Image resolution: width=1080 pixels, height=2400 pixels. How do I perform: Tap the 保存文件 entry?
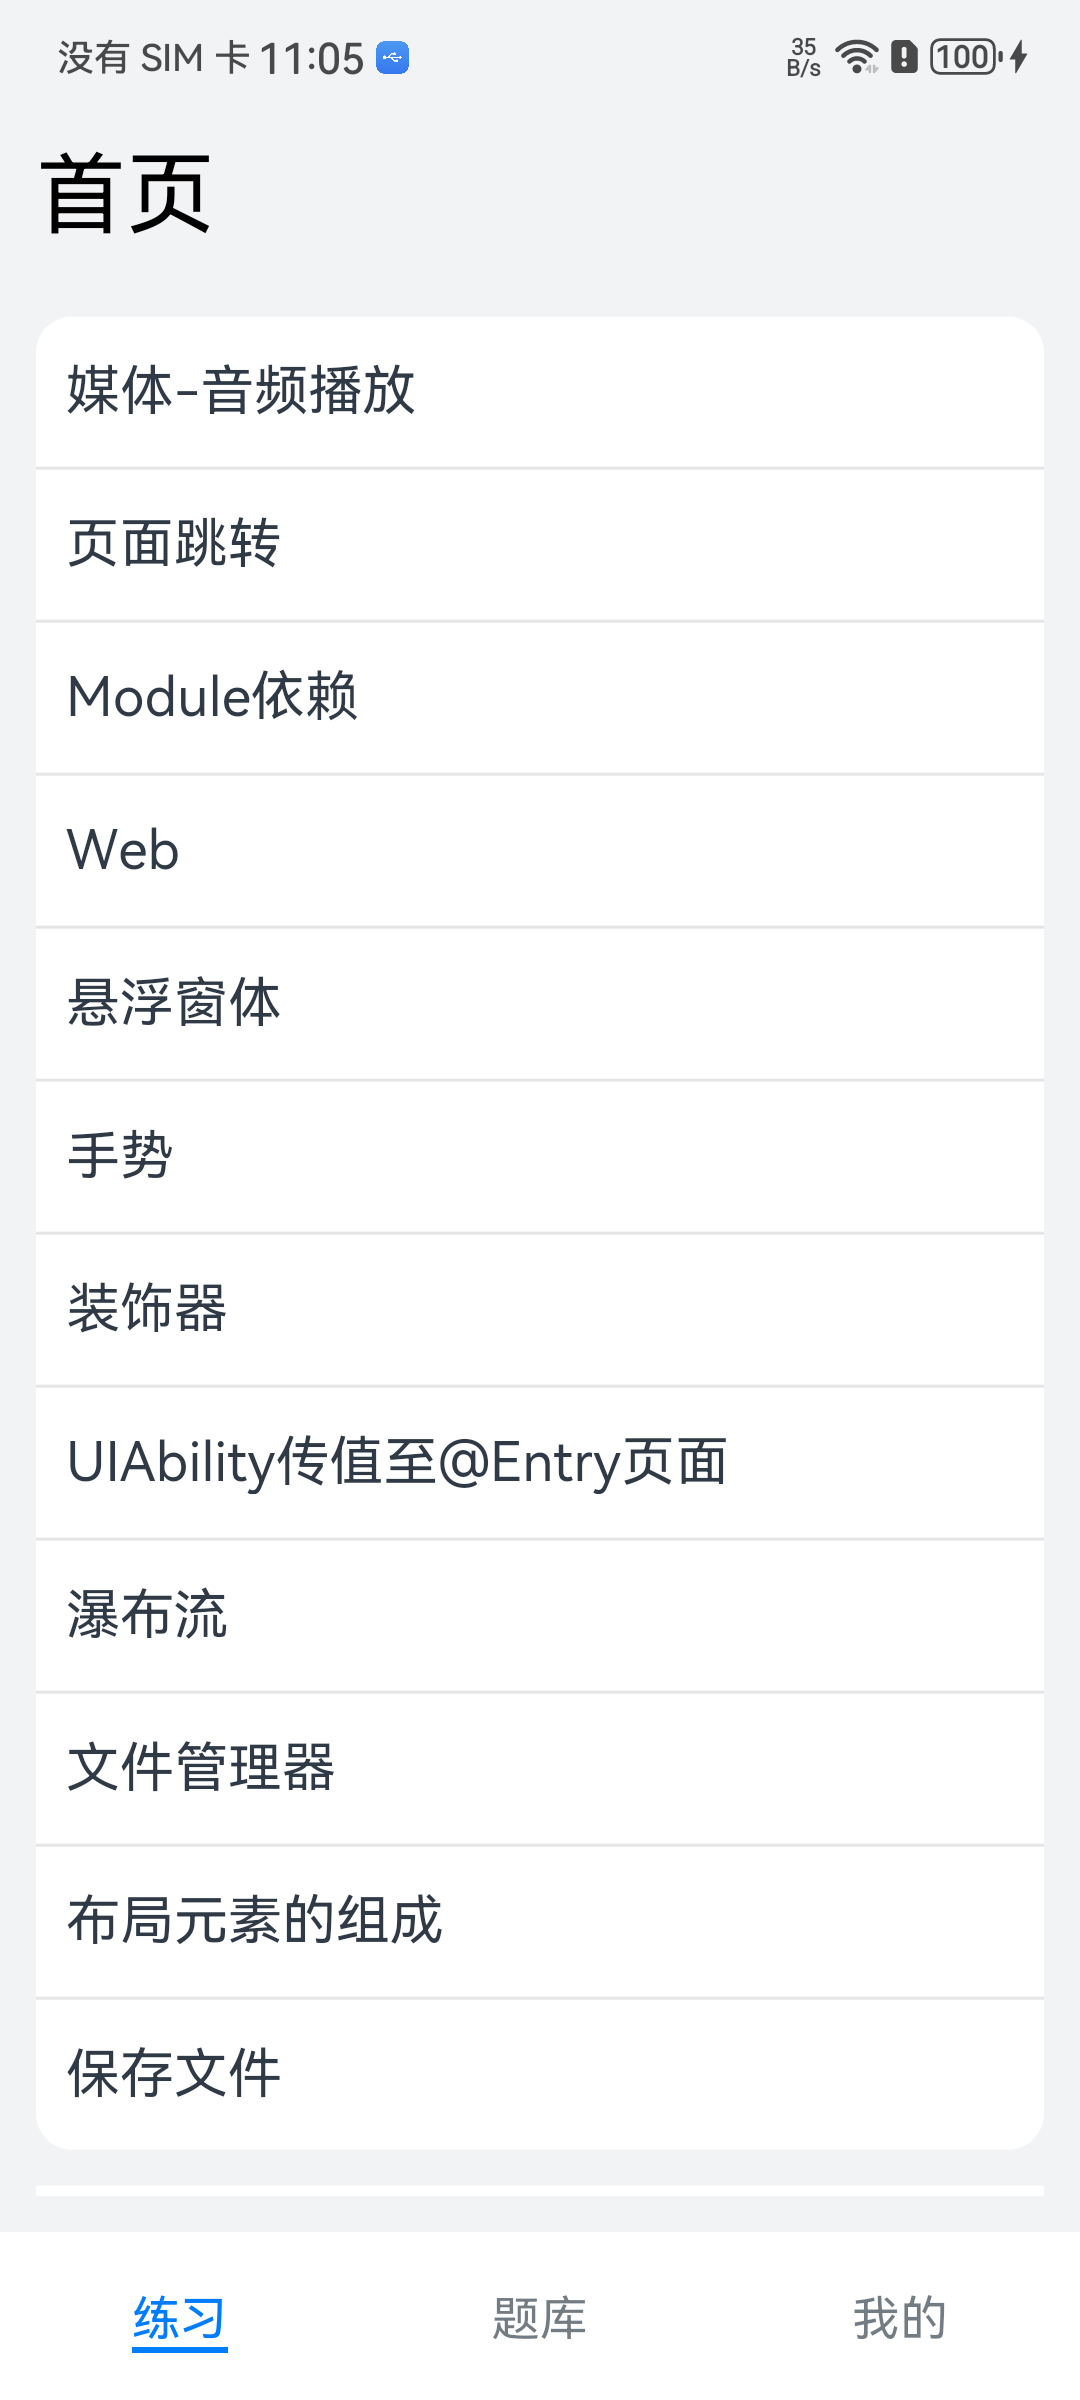(x=540, y=2074)
